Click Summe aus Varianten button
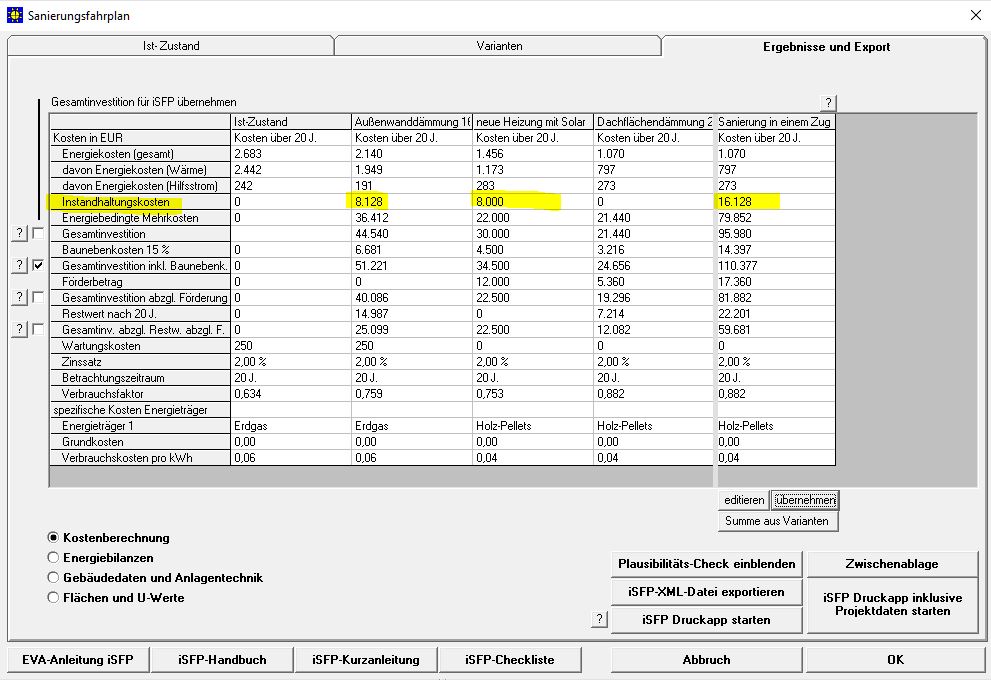991x680 pixels. tap(778, 521)
